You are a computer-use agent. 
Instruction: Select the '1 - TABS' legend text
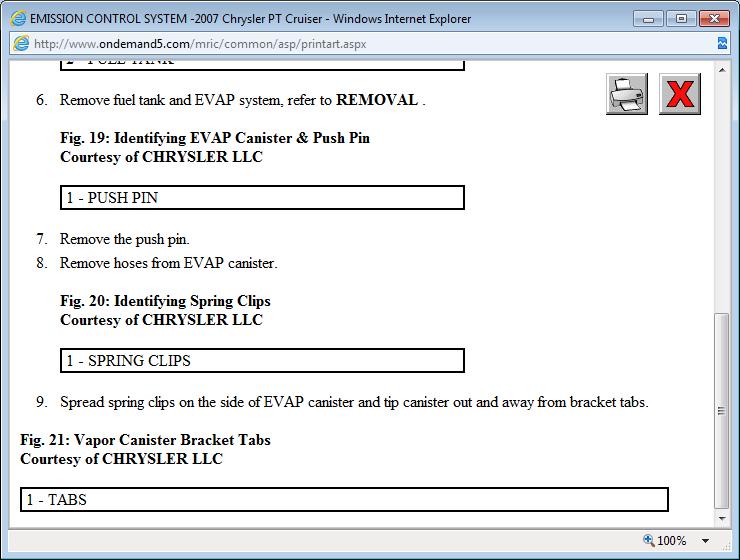click(57, 500)
